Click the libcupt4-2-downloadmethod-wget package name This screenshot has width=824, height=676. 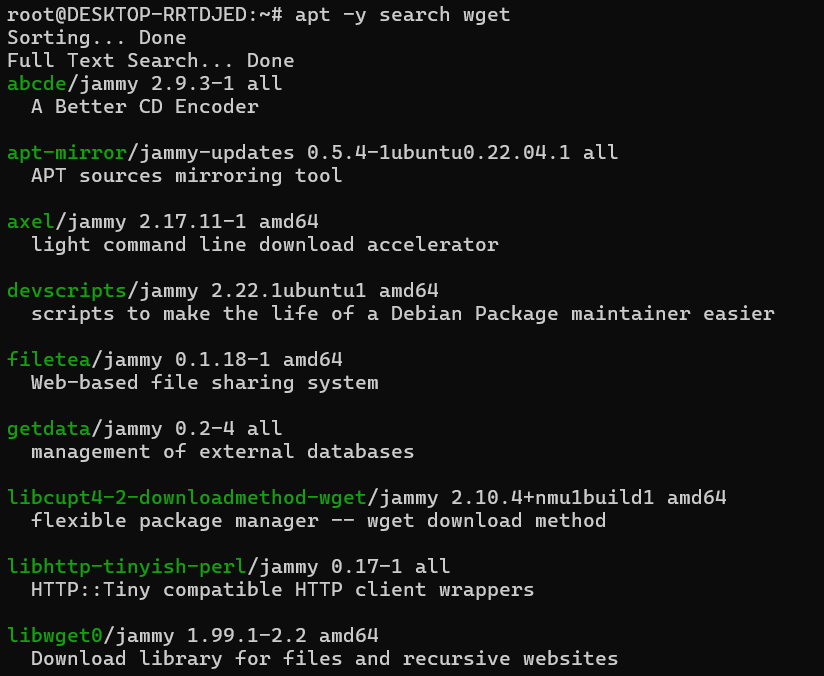tap(187, 498)
